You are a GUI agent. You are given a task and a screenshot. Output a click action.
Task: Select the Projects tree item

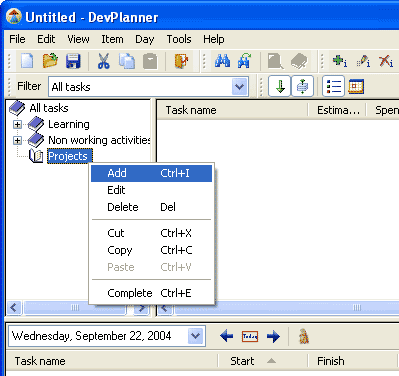tap(69, 156)
